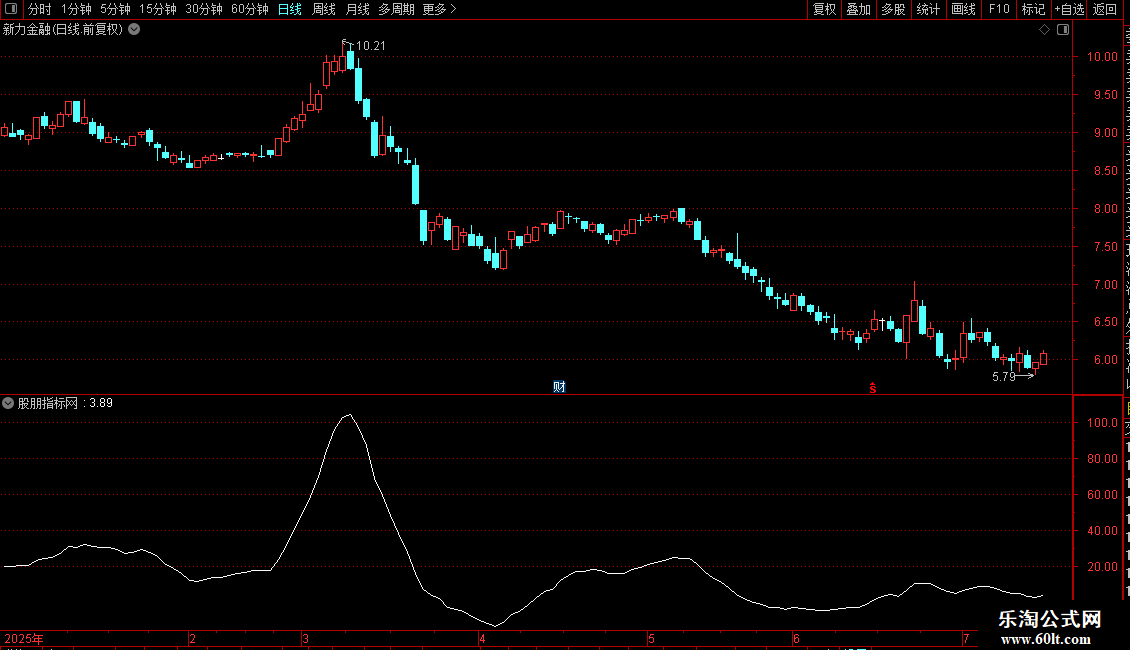Click the diamond icon in chart header
The height and width of the screenshot is (650, 1130).
[1044, 30]
